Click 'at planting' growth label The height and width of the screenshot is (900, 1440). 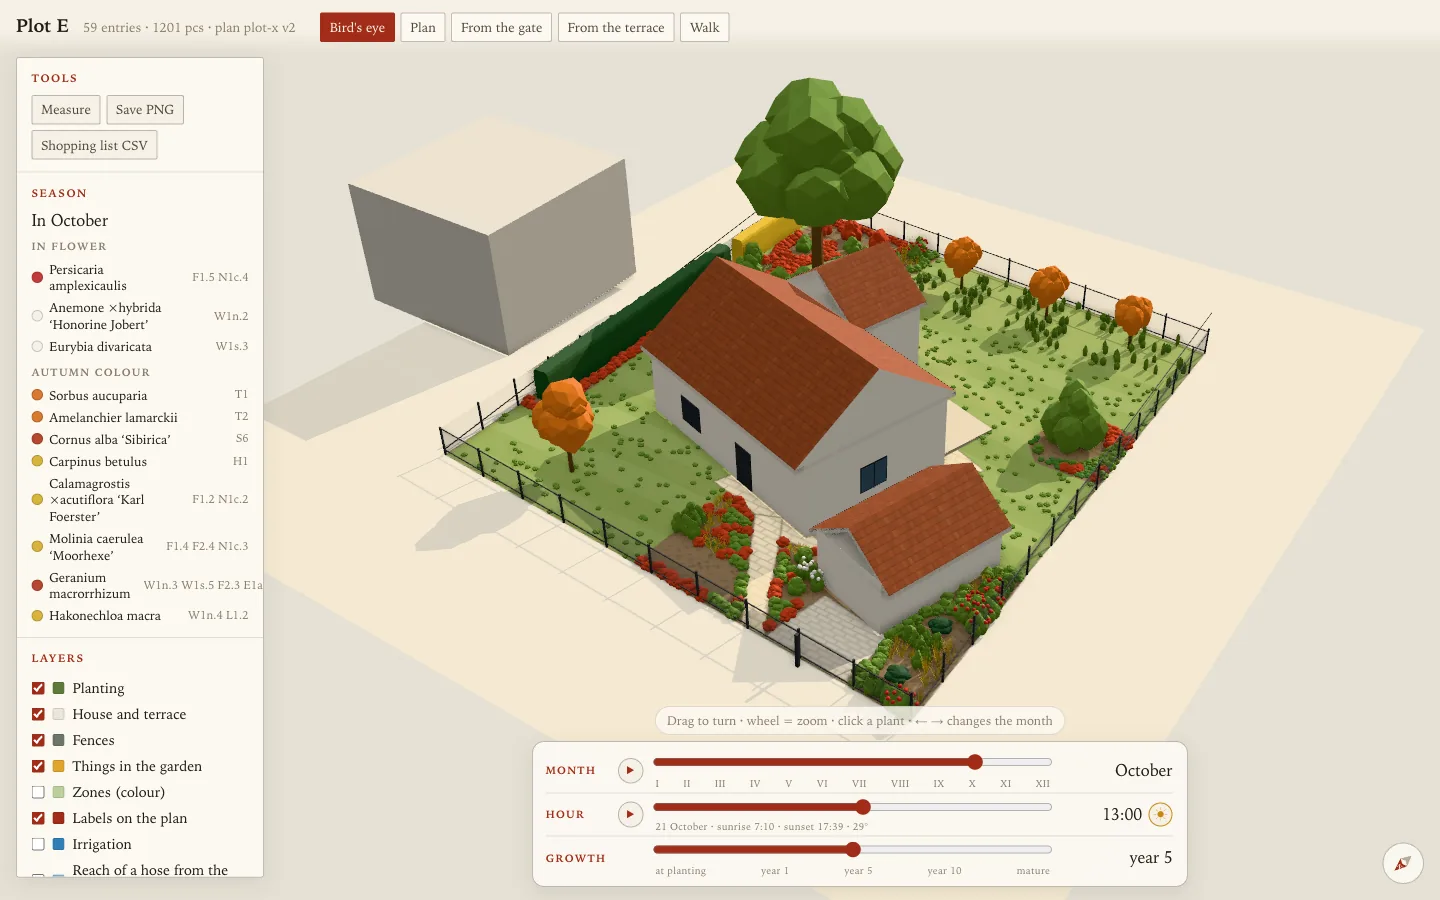coord(681,871)
